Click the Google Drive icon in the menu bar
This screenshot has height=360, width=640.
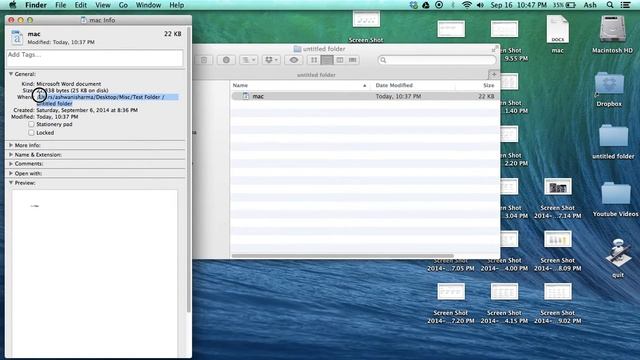pos(426,5)
